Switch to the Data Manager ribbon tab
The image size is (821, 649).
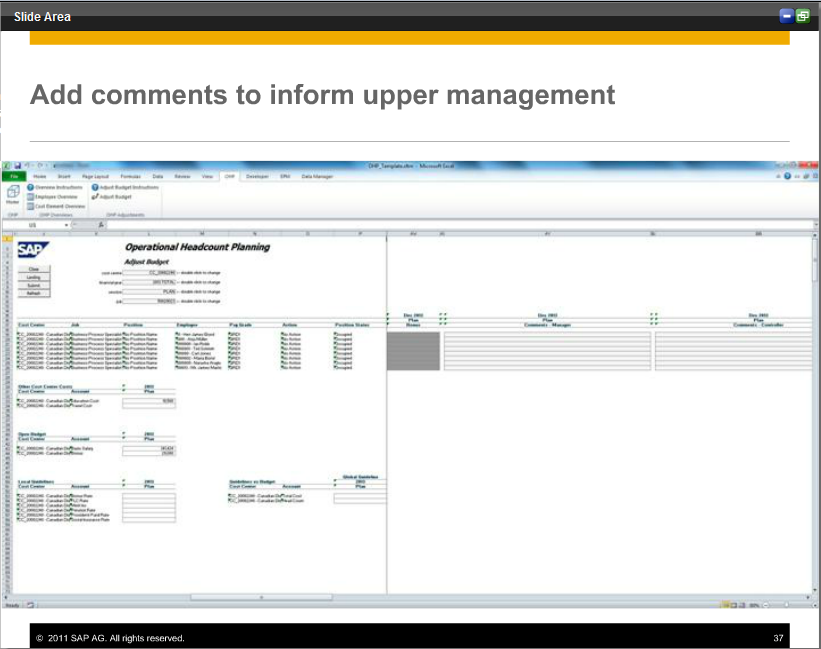coord(317,176)
